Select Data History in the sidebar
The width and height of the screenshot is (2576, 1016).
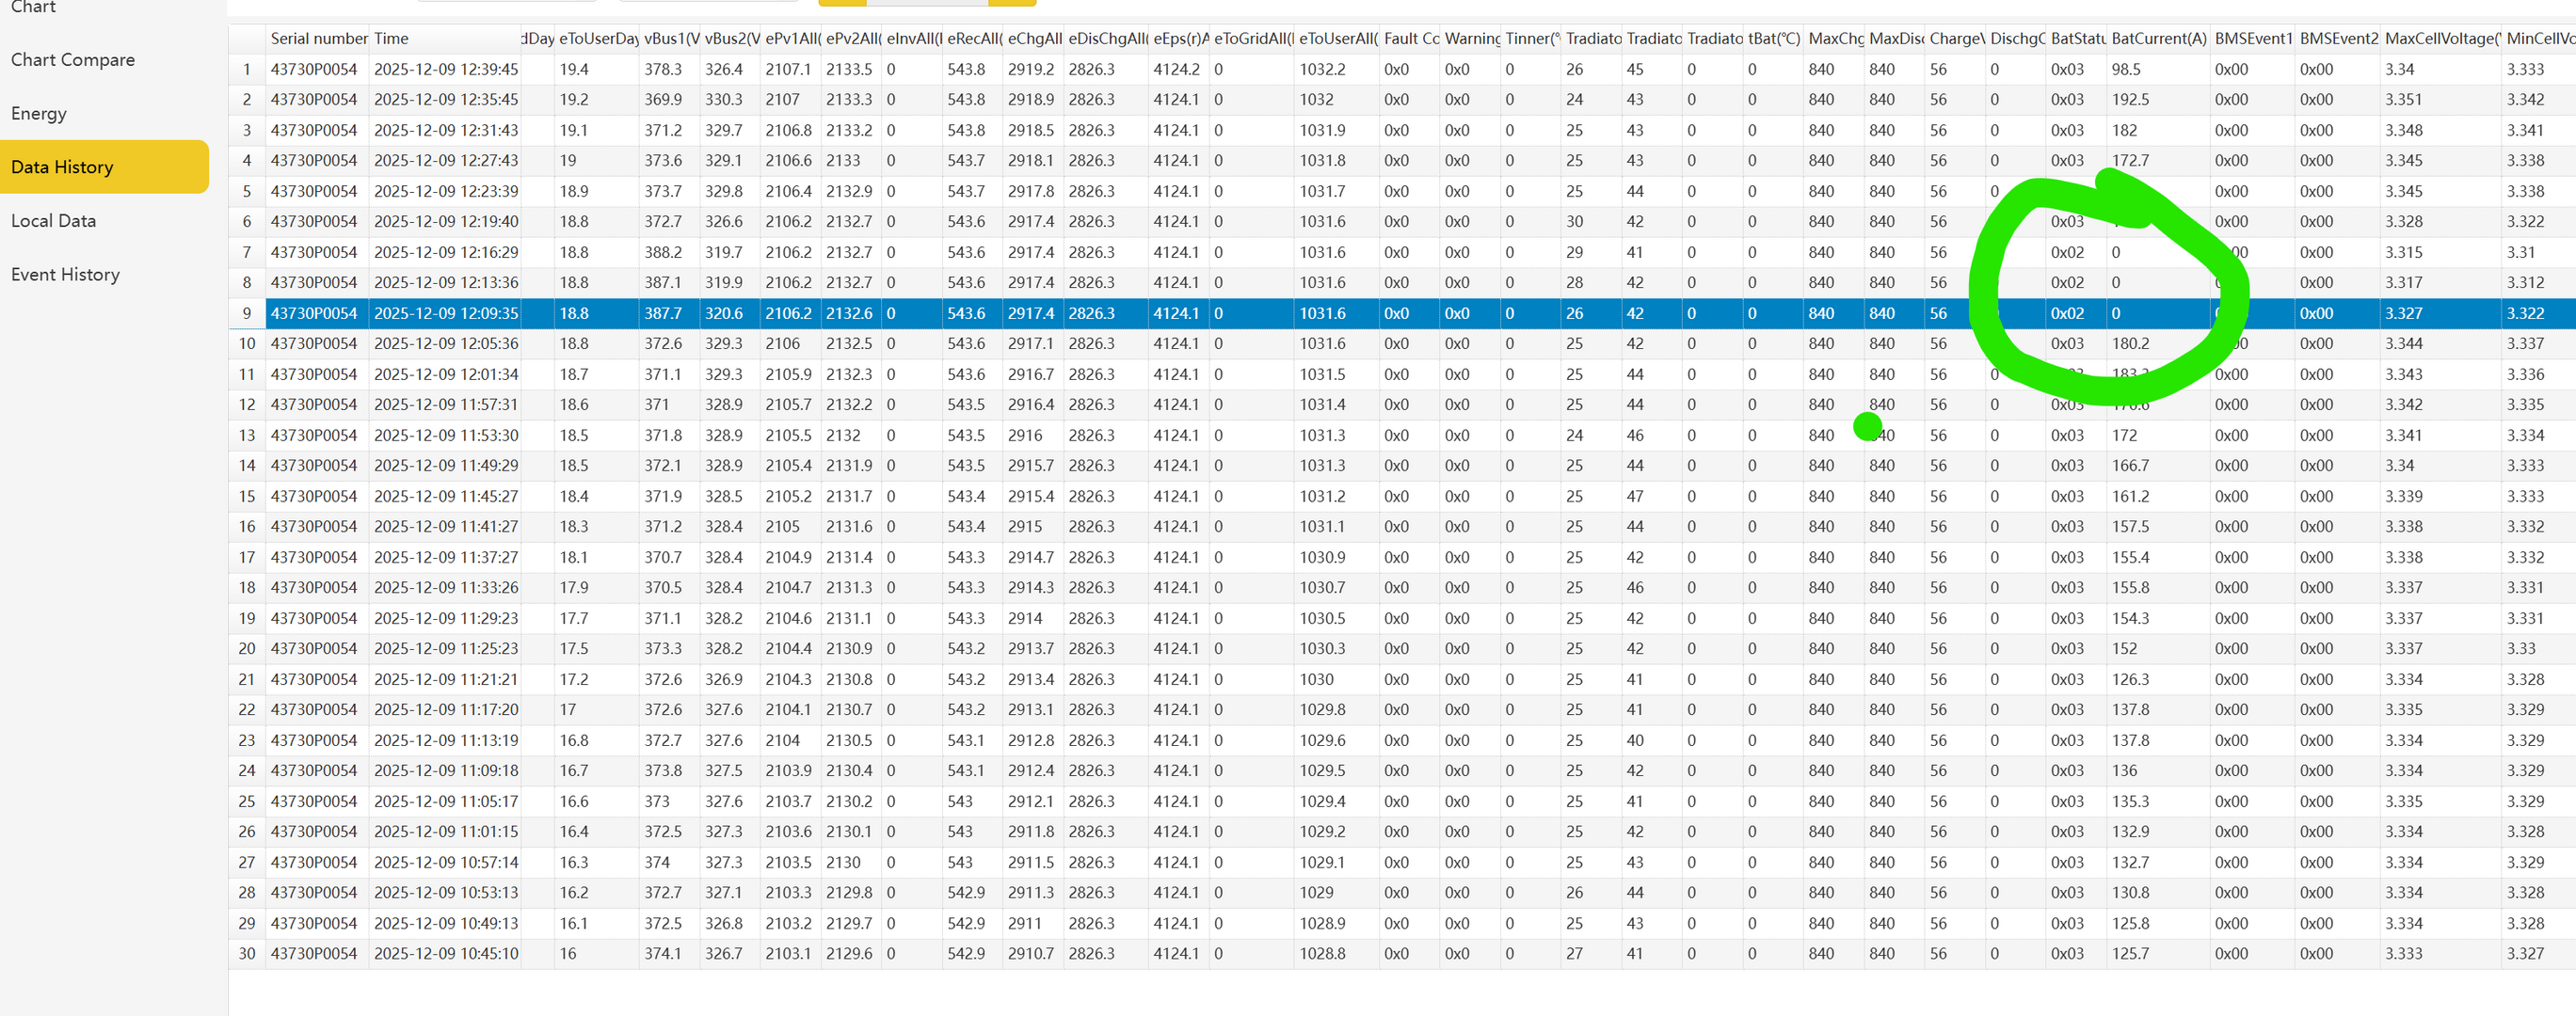tap(62, 167)
